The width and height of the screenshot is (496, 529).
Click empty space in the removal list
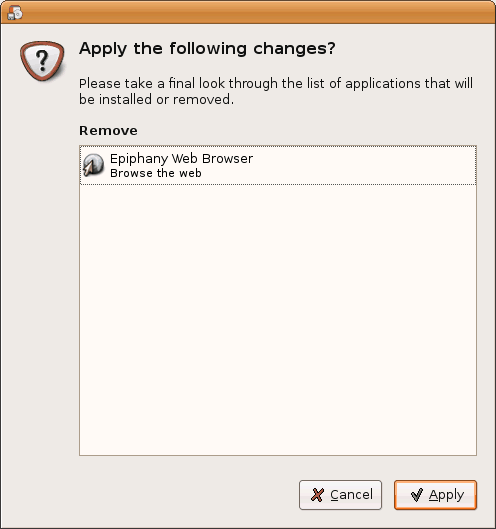(x=278, y=319)
